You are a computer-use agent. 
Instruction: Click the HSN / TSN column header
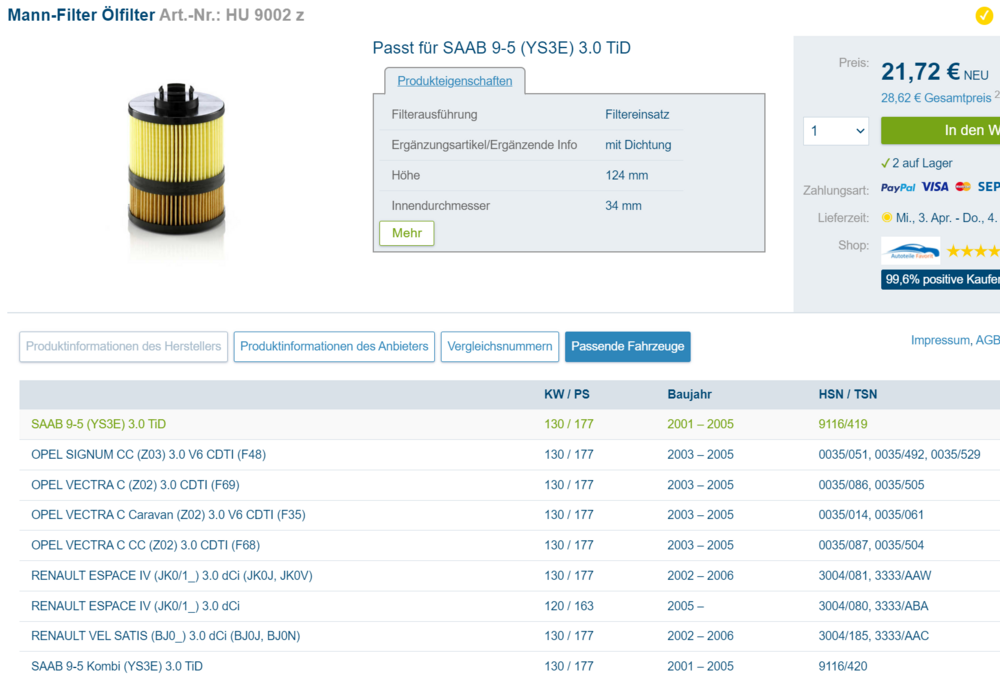[x=848, y=394]
